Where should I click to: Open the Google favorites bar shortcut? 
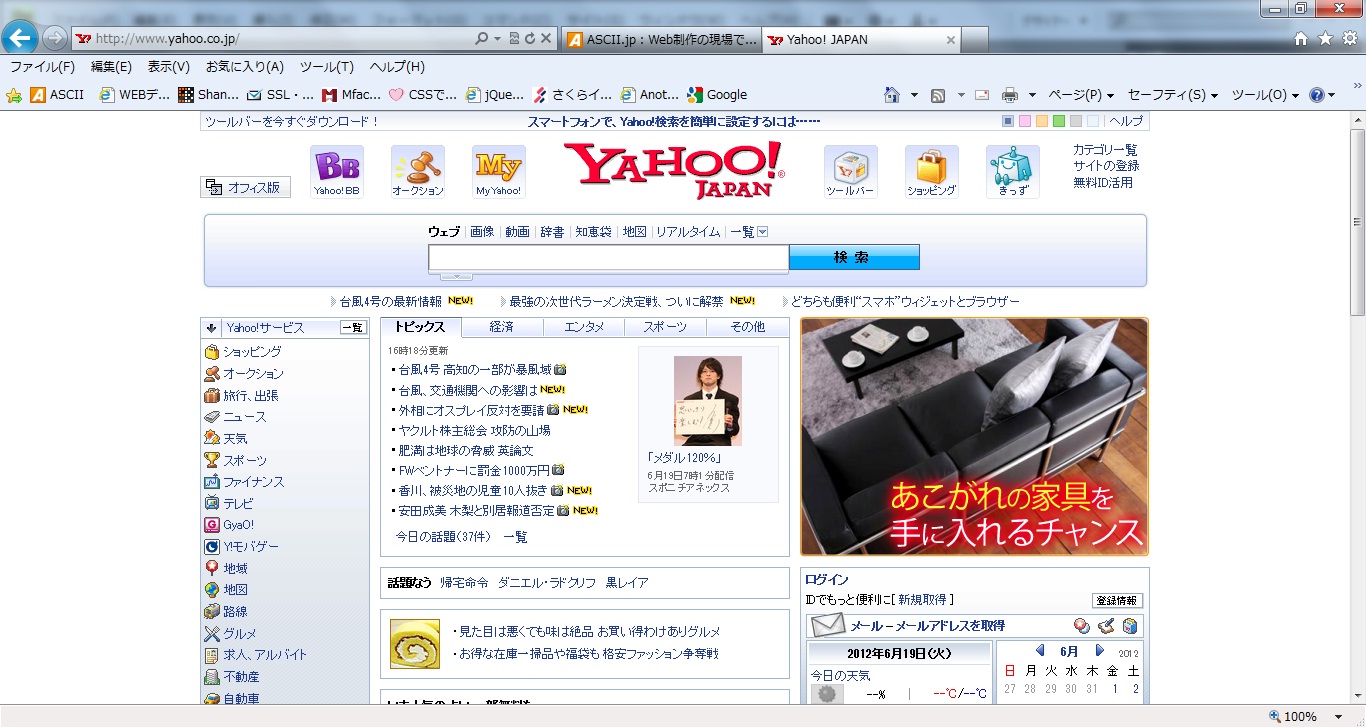coord(717,95)
